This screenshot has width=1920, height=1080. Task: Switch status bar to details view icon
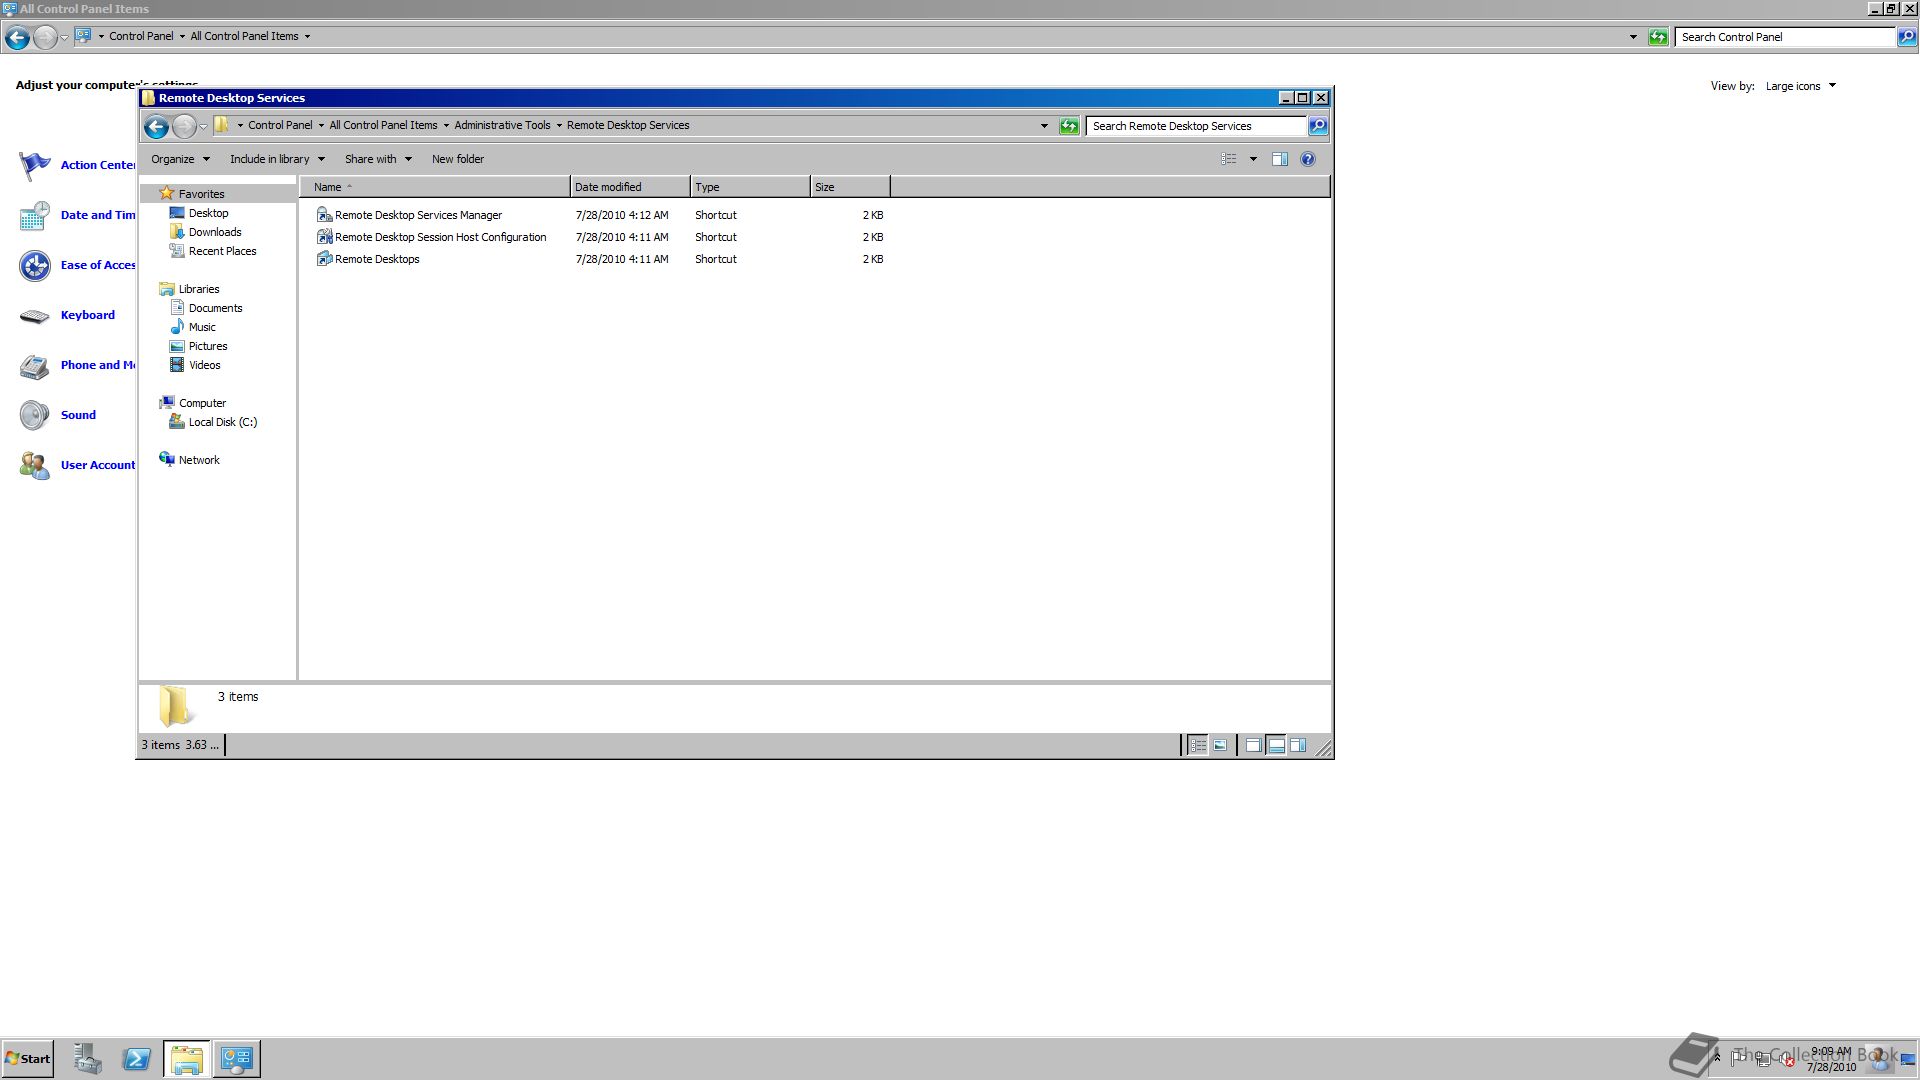pyautogui.click(x=1198, y=746)
